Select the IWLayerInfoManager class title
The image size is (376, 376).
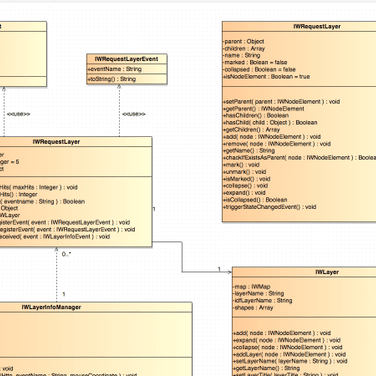click(51, 307)
